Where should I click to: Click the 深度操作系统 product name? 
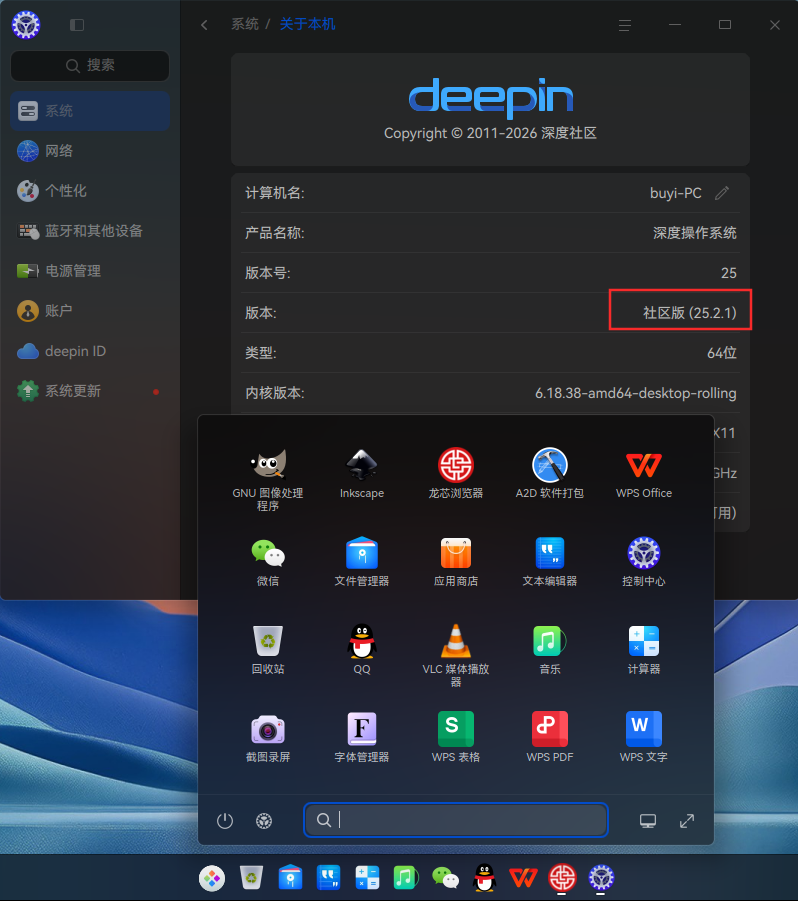pyautogui.click(x=695, y=233)
